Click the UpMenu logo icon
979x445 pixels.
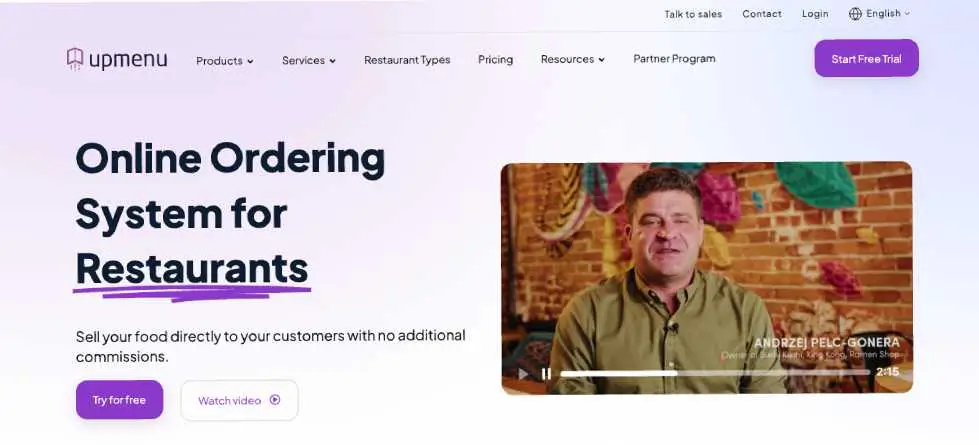(75, 59)
